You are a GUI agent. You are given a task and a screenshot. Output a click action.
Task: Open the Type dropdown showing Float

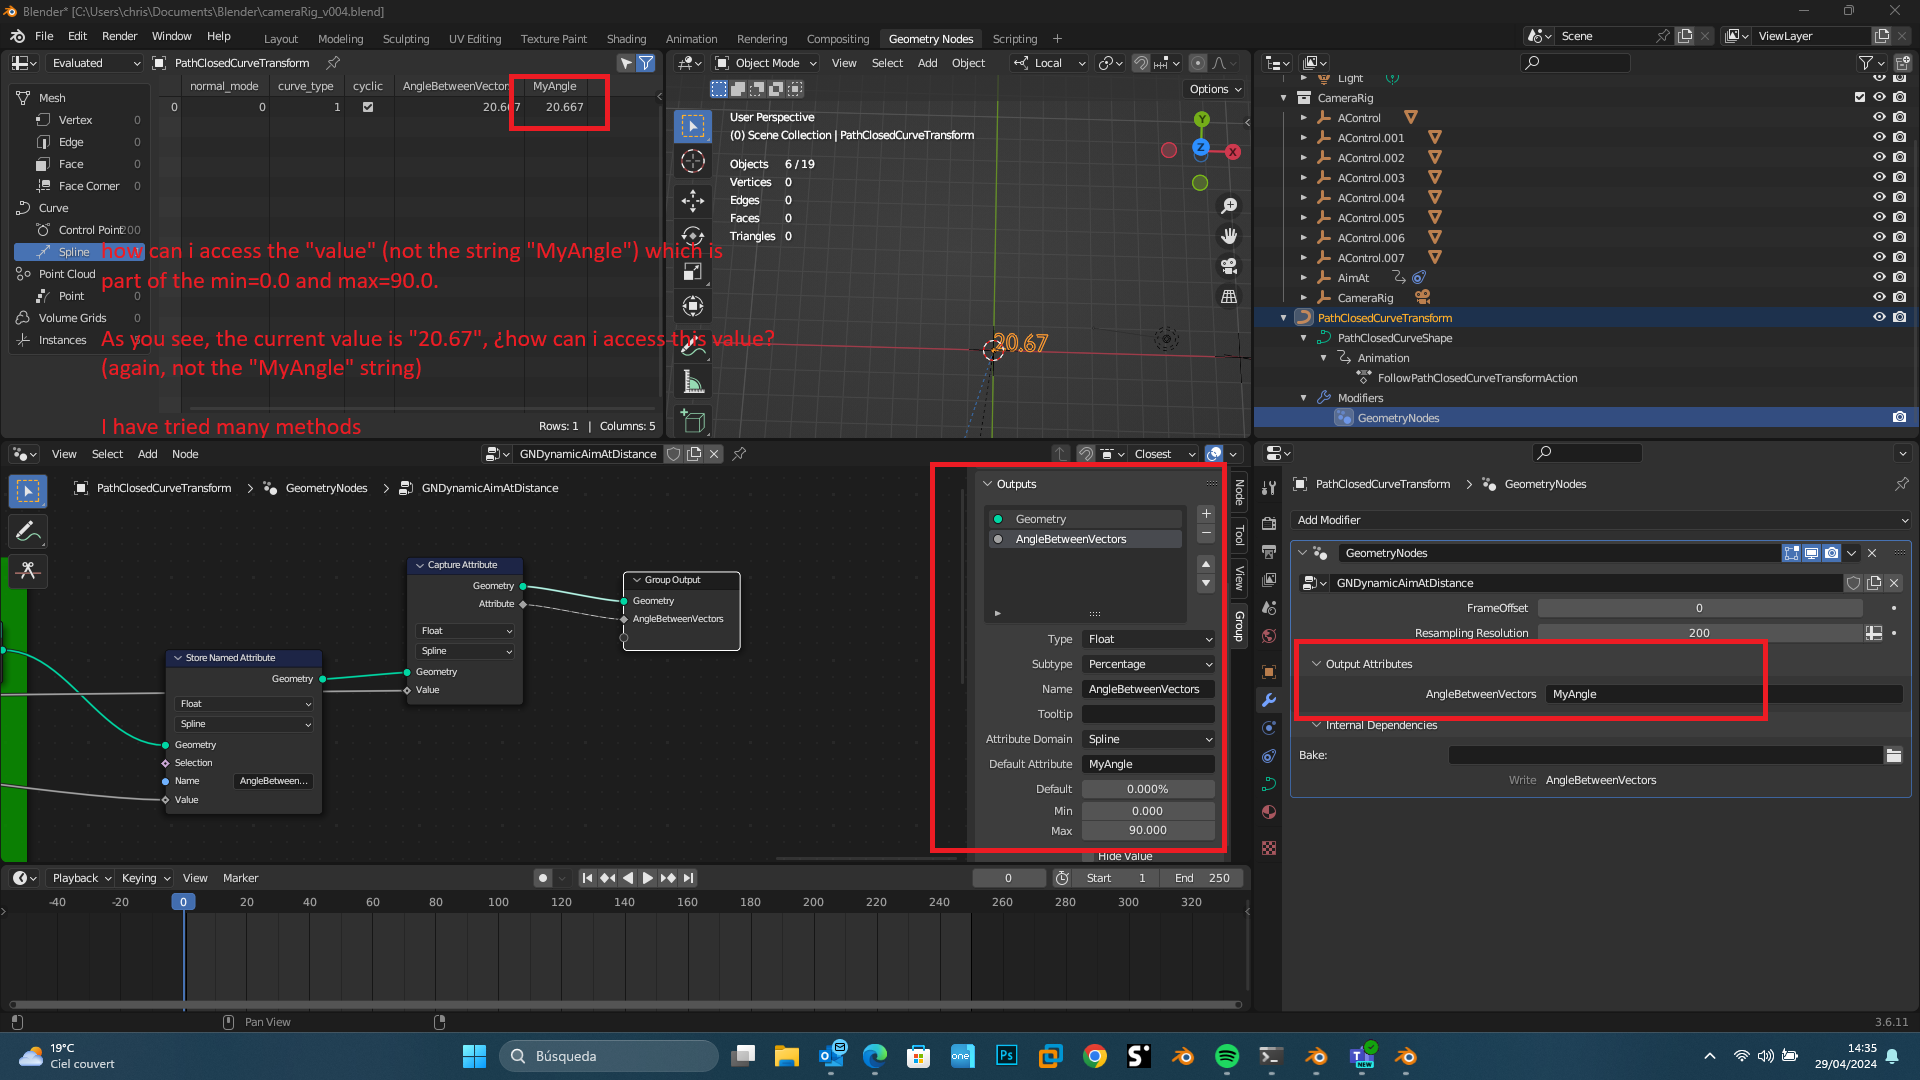pyautogui.click(x=1146, y=640)
